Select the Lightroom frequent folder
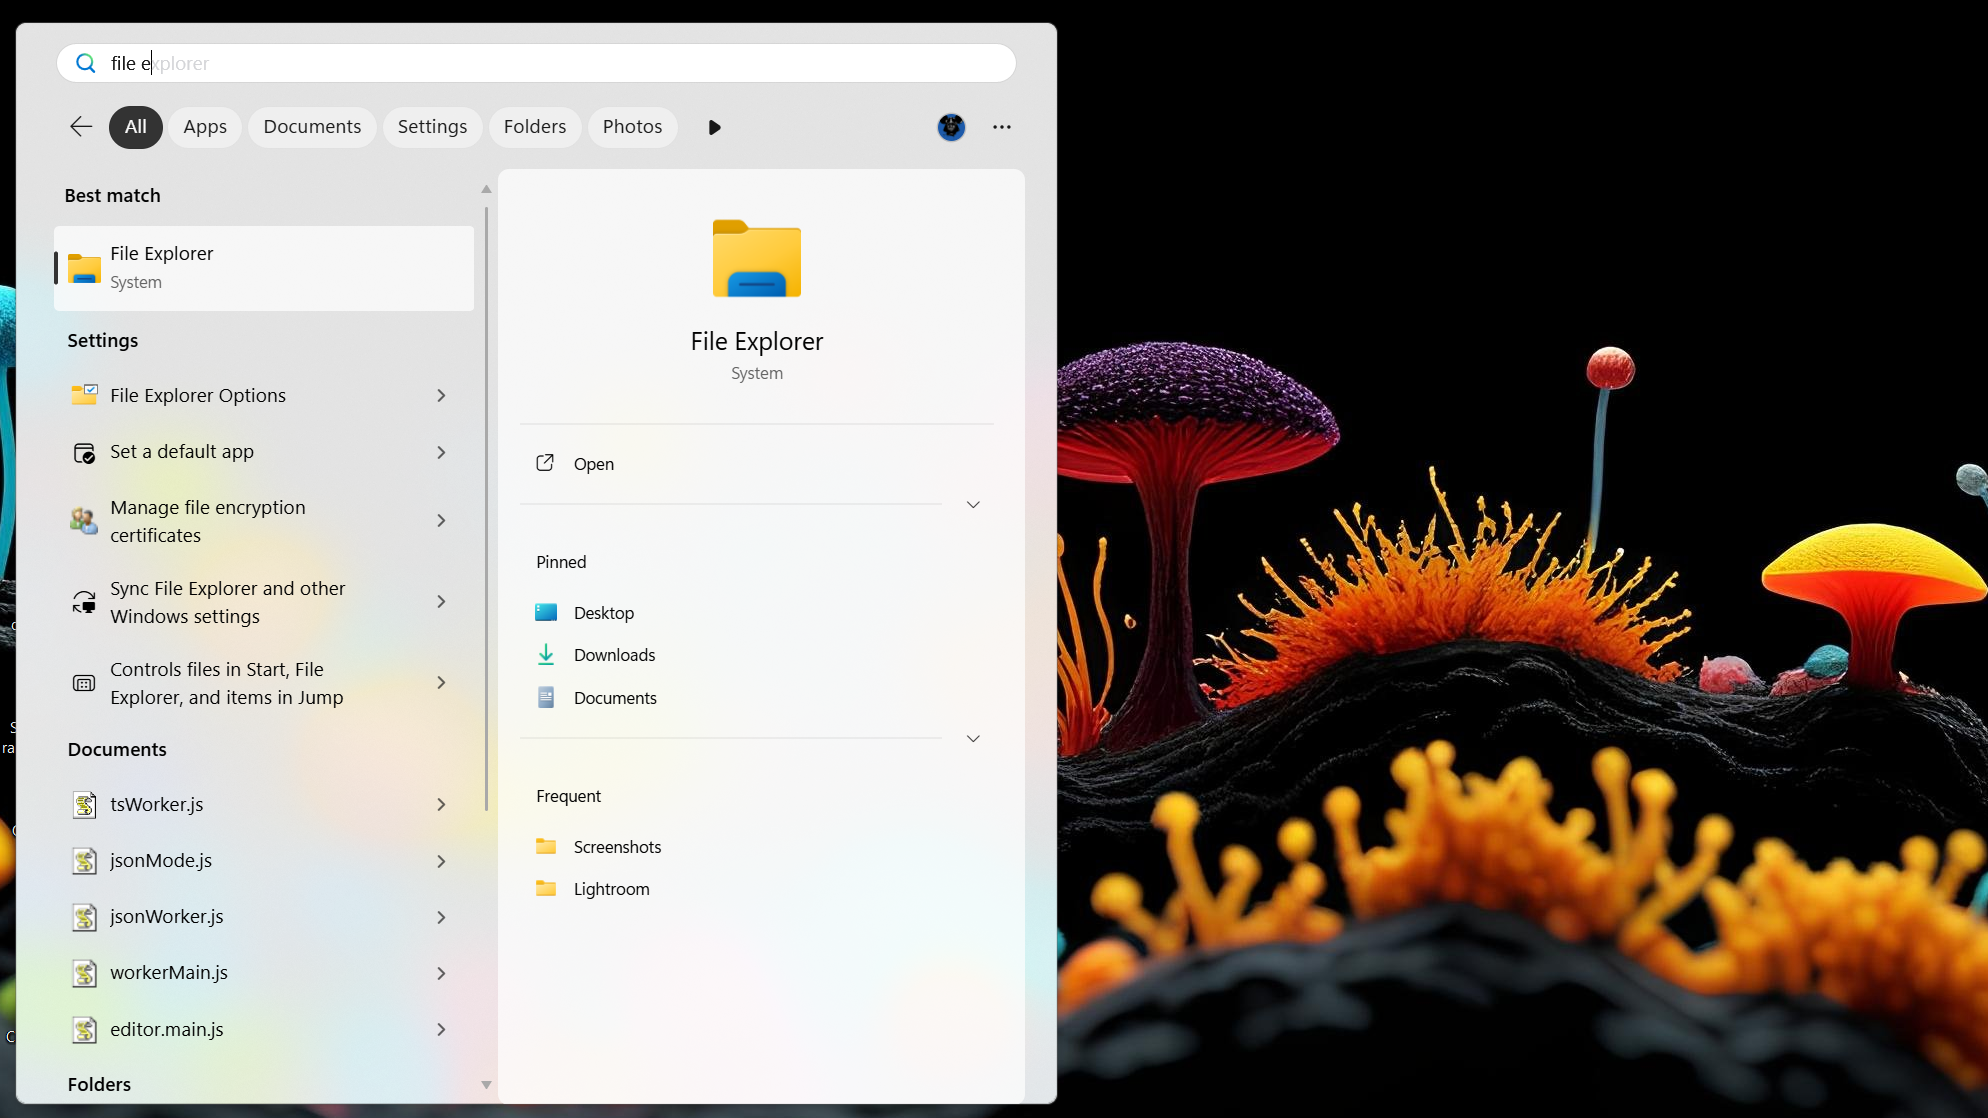The width and height of the screenshot is (1988, 1118). [611, 889]
